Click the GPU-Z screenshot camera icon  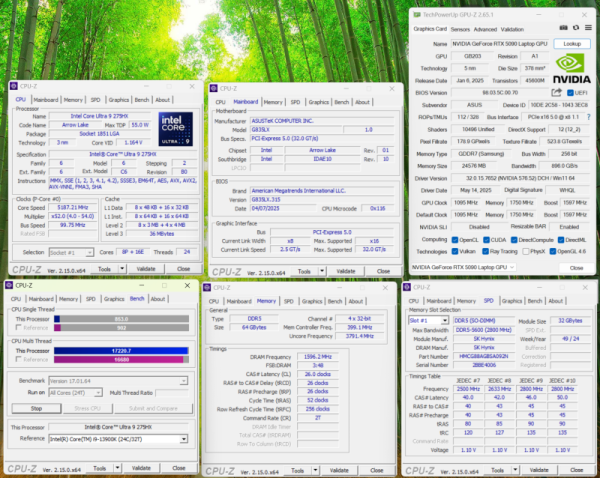pos(563,28)
